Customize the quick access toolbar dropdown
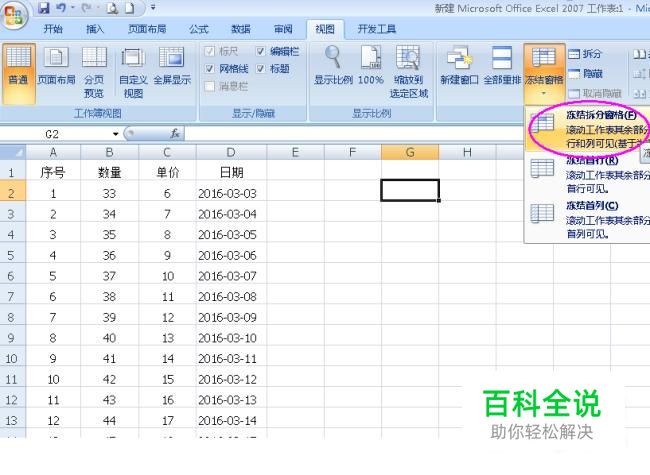Viewport: 650px width, 475px height. pyautogui.click(x=153, y=7)
